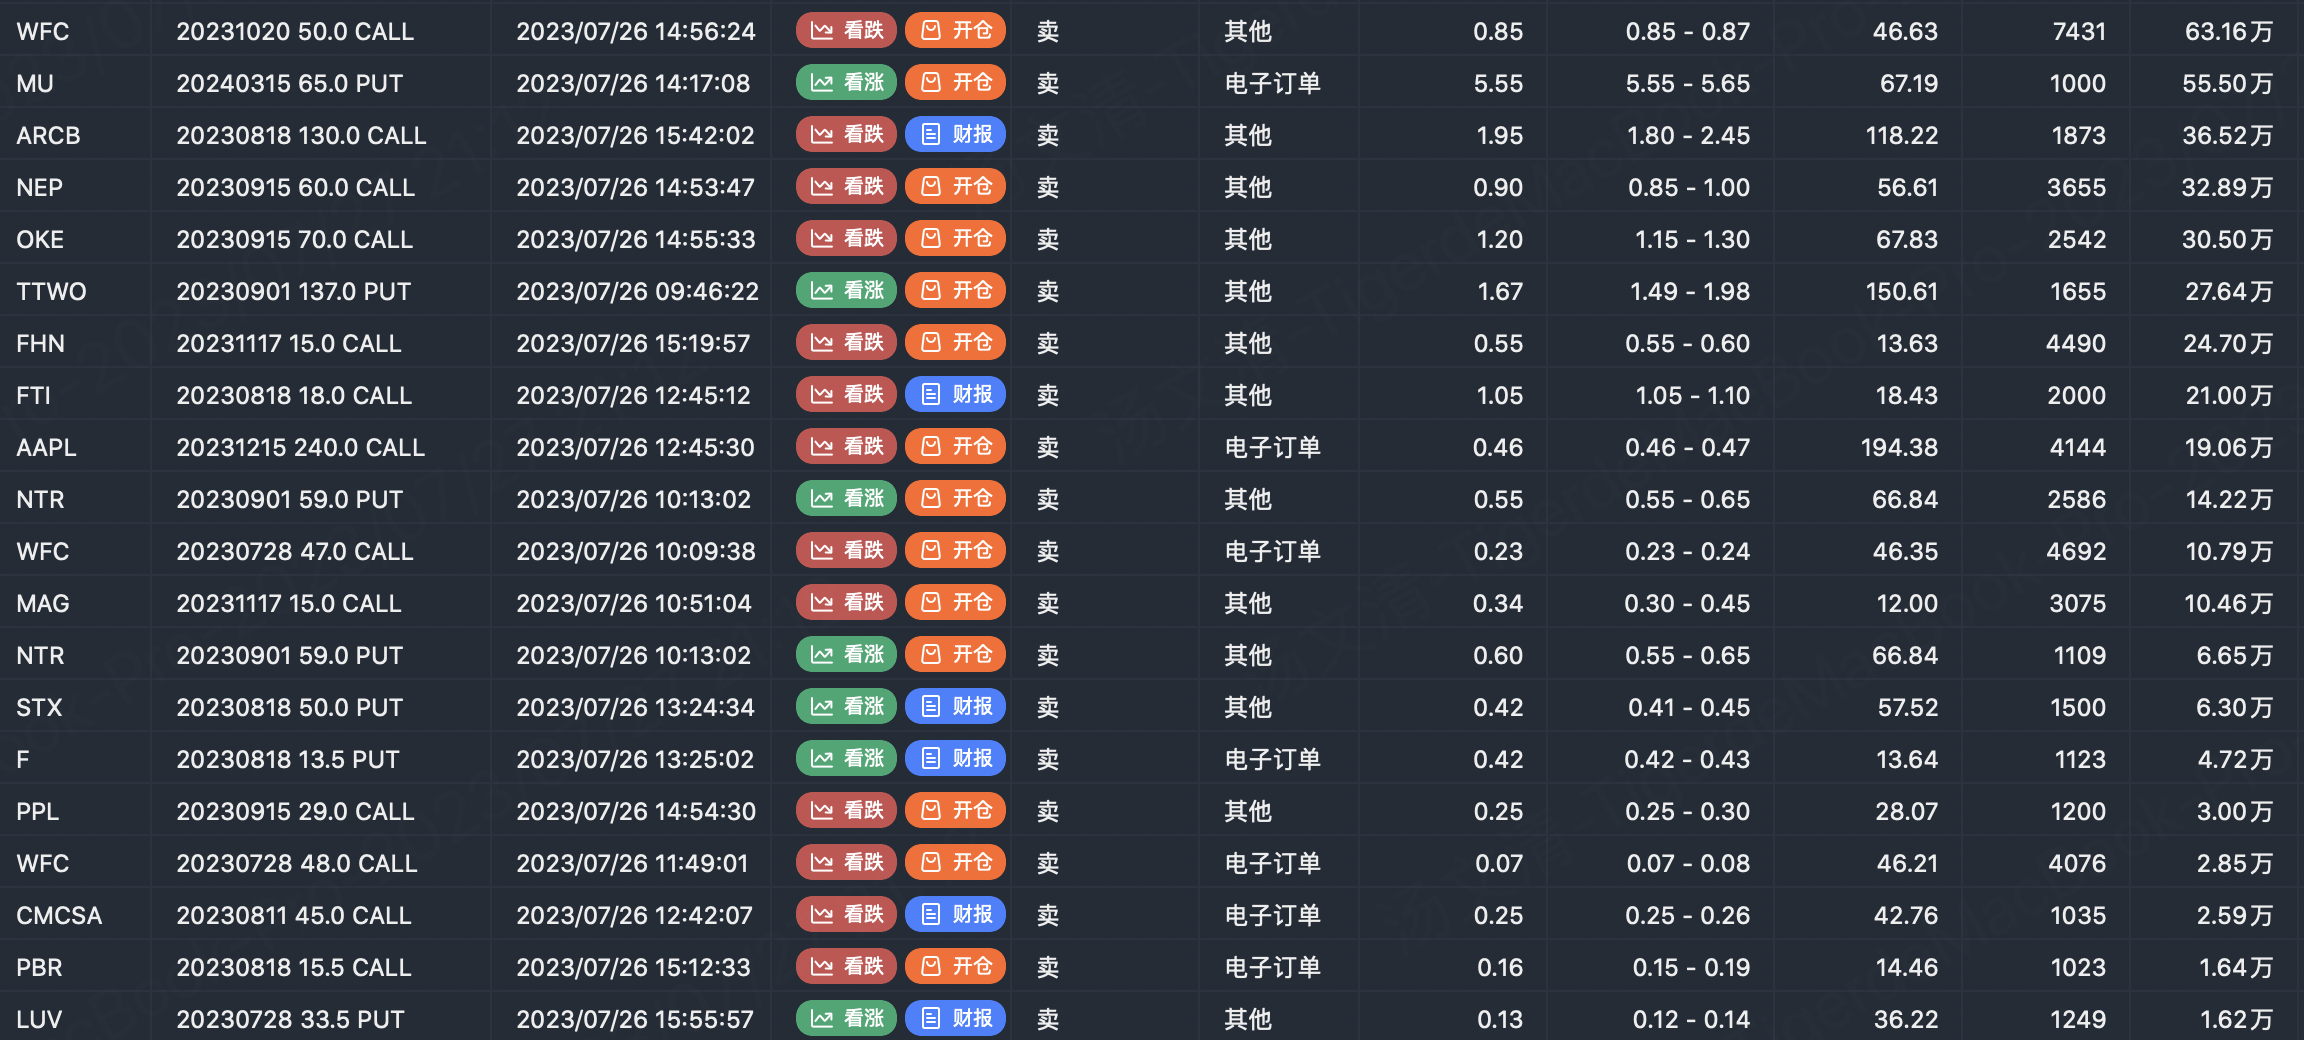Screen dimensions: 2304x1040
Task: Click timestamp 2023/07/26 13:24:34
Action: click(635, 708)
